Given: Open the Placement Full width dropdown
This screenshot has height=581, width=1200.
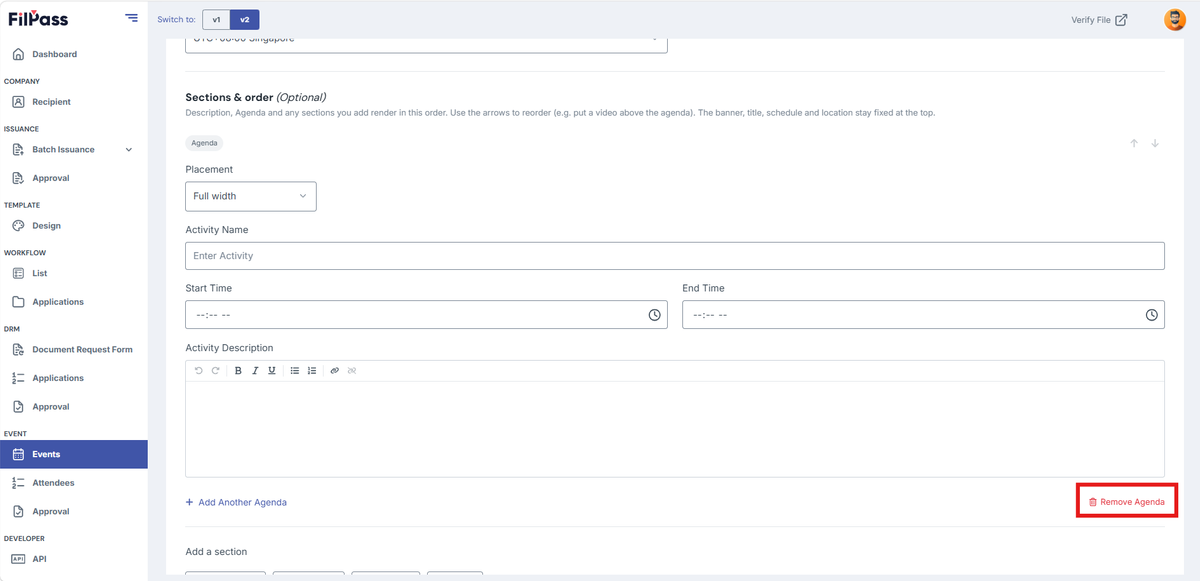Looking at the screenshot, I should [x=251, y=196].
